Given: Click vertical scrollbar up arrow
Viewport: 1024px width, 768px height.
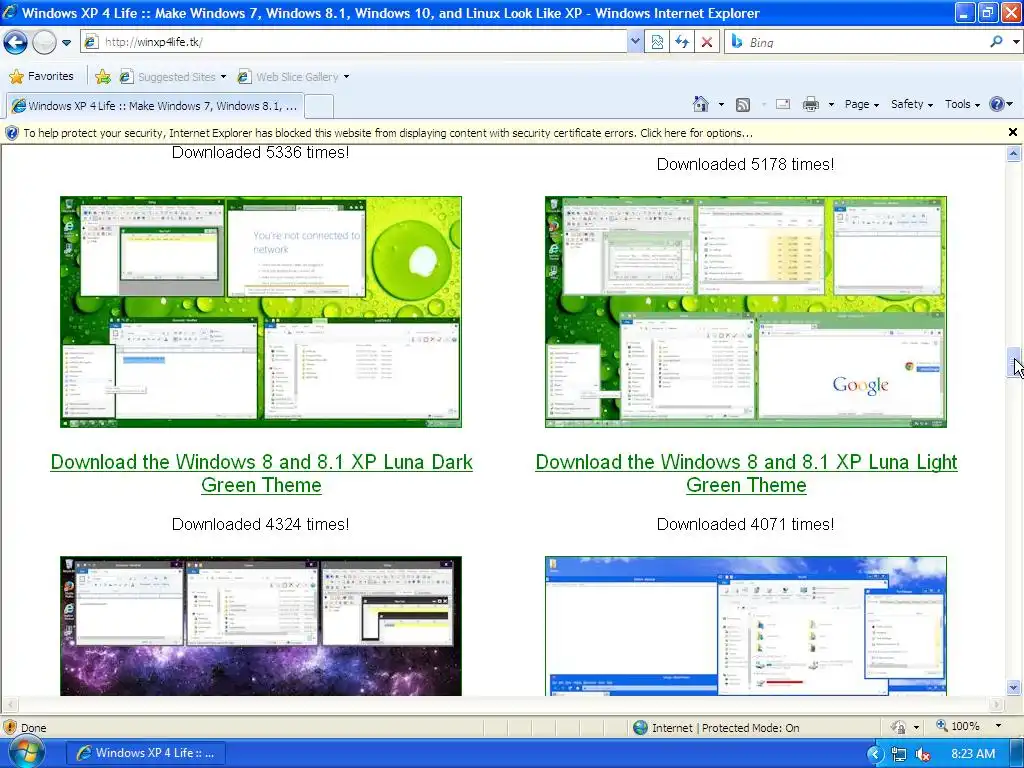Looking at the screenshot, I should pyautogui.click(x=1014, y=154).
